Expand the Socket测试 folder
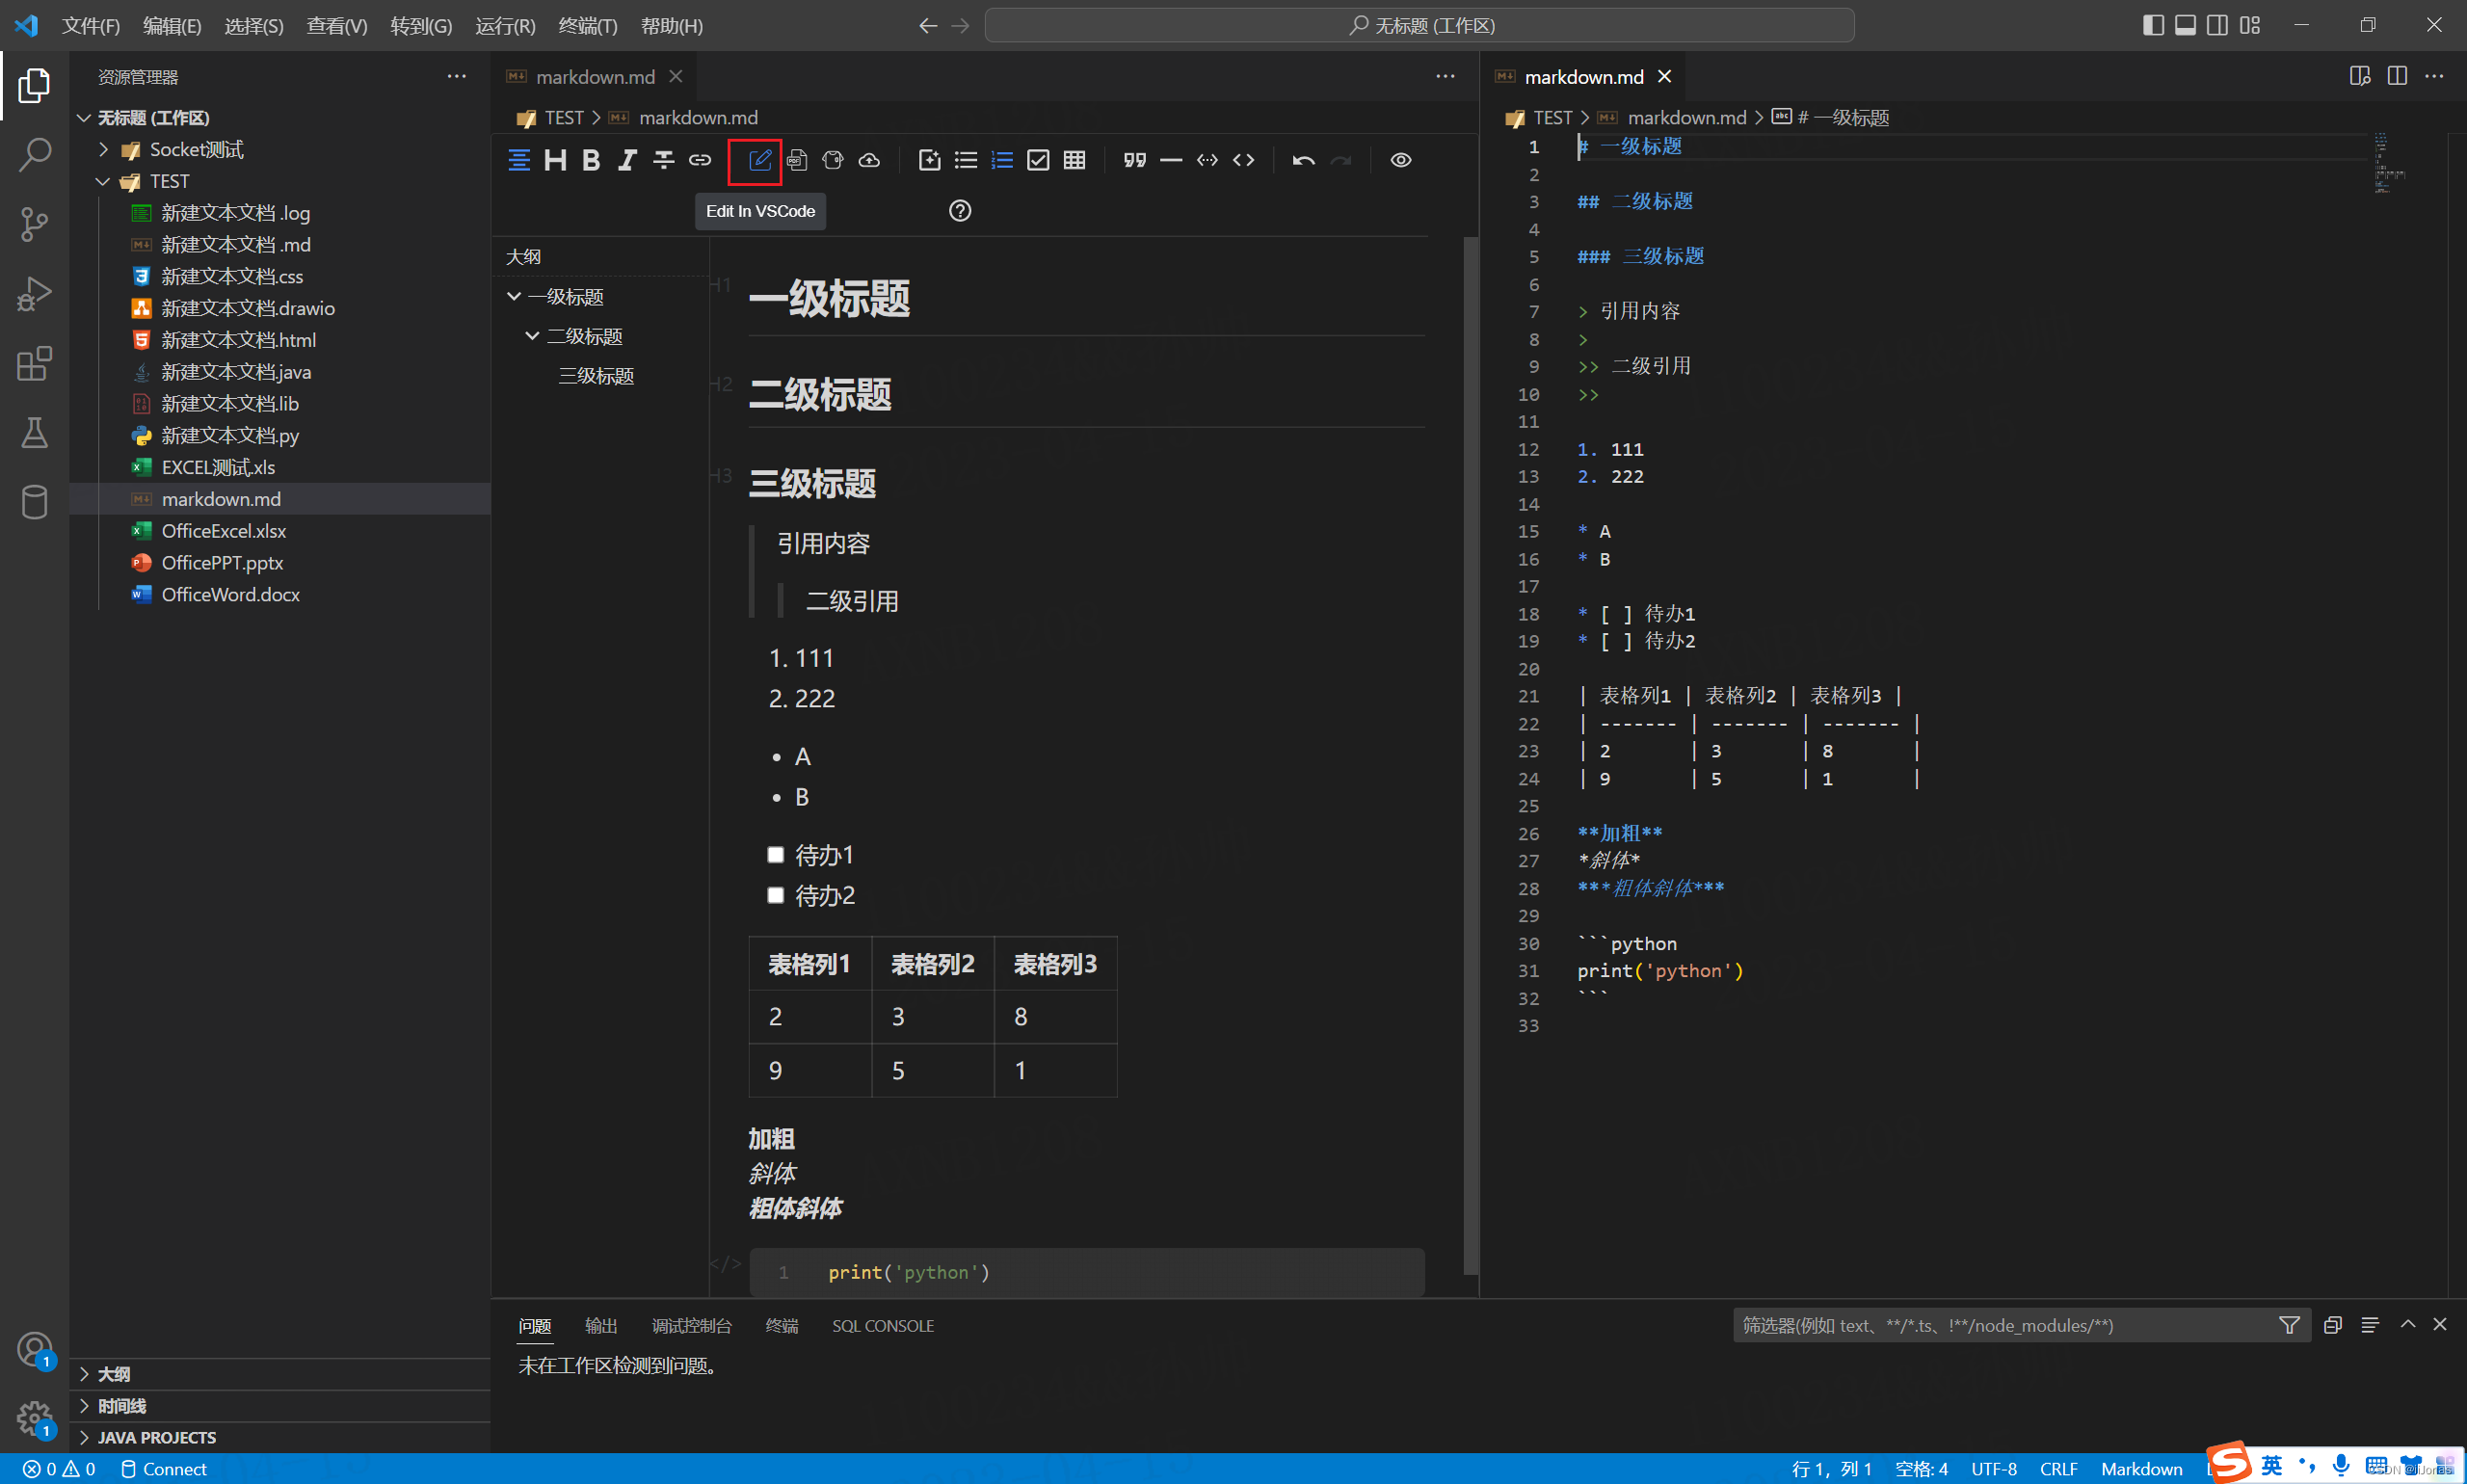2467x1484 pixels. pyautogui.click(x=103, y=150)
